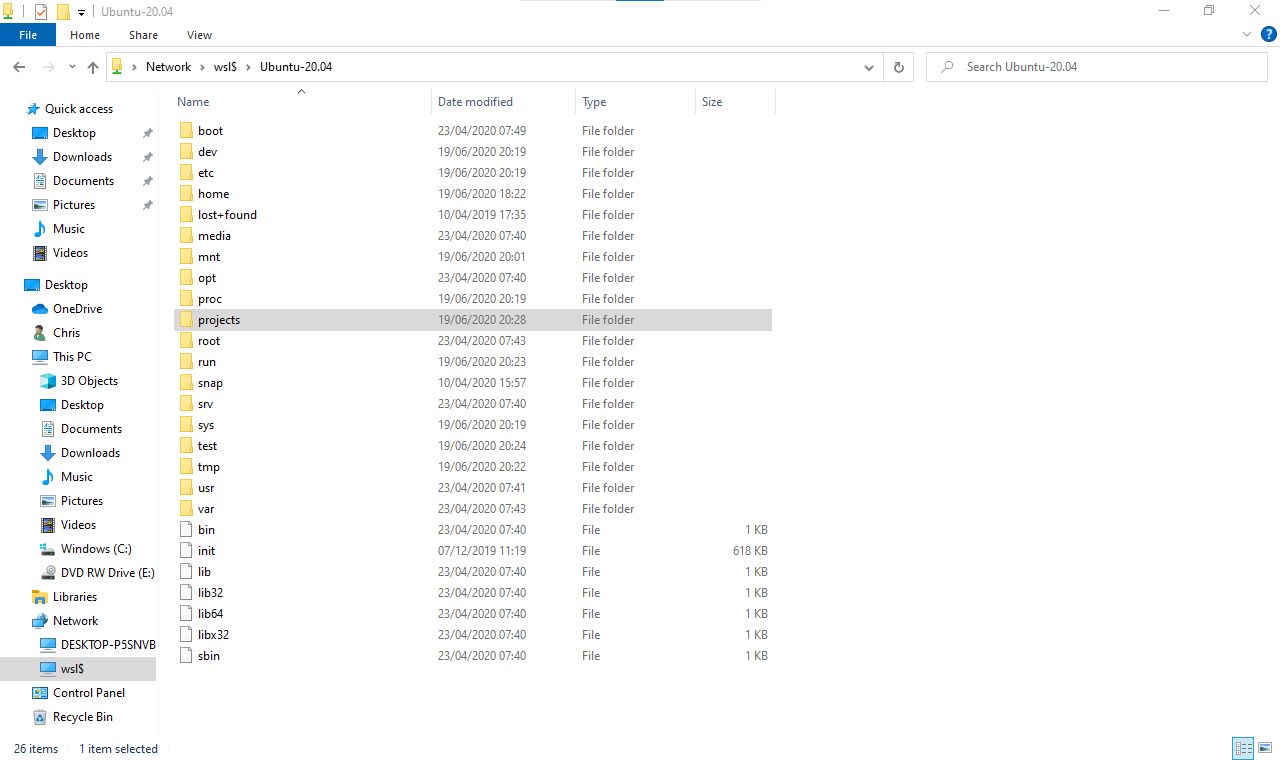Image resolution: width=1280 pixels, height=760 pixels.
Task: Go up one folder level
Action: (93, 67)
